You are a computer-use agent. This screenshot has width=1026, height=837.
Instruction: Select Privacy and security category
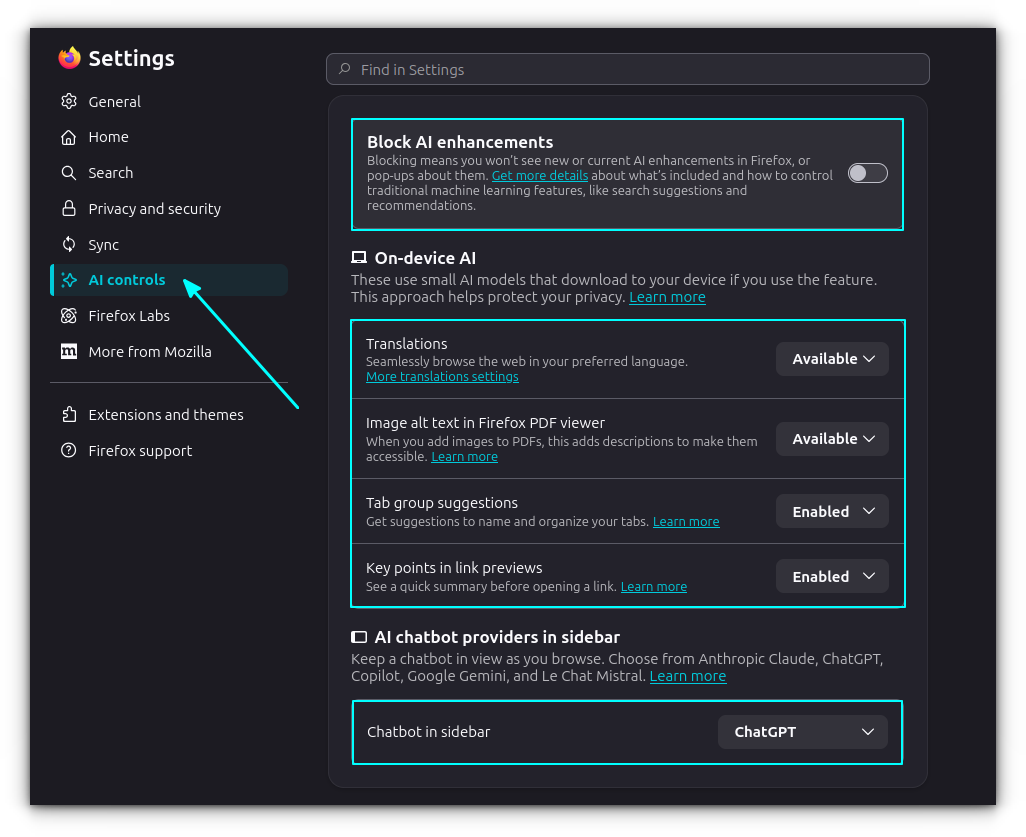pyautogui.click(x=169, y=209)
